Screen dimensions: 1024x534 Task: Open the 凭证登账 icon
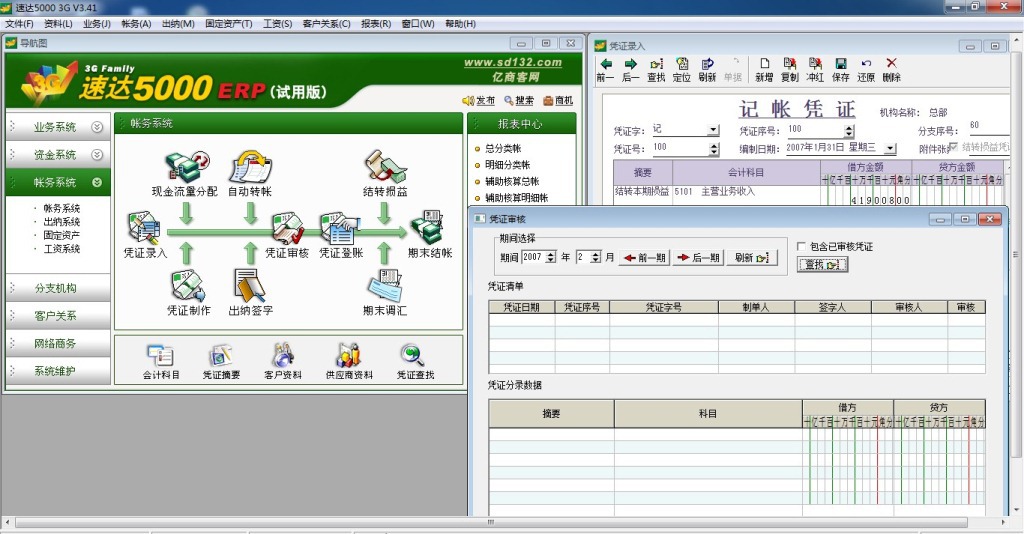point(340,228)
